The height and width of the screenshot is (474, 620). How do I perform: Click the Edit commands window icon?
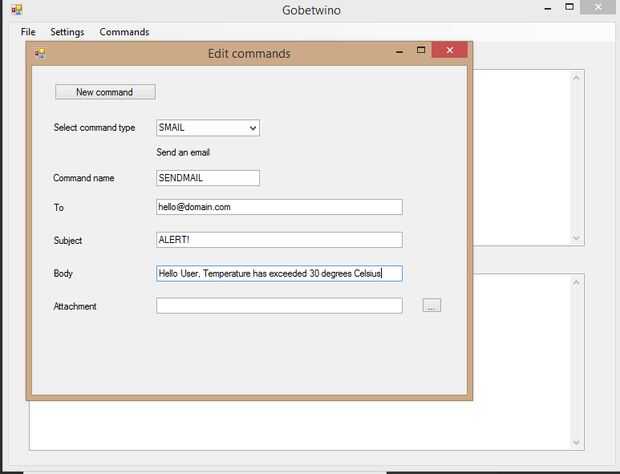click(x=40, y=53)
